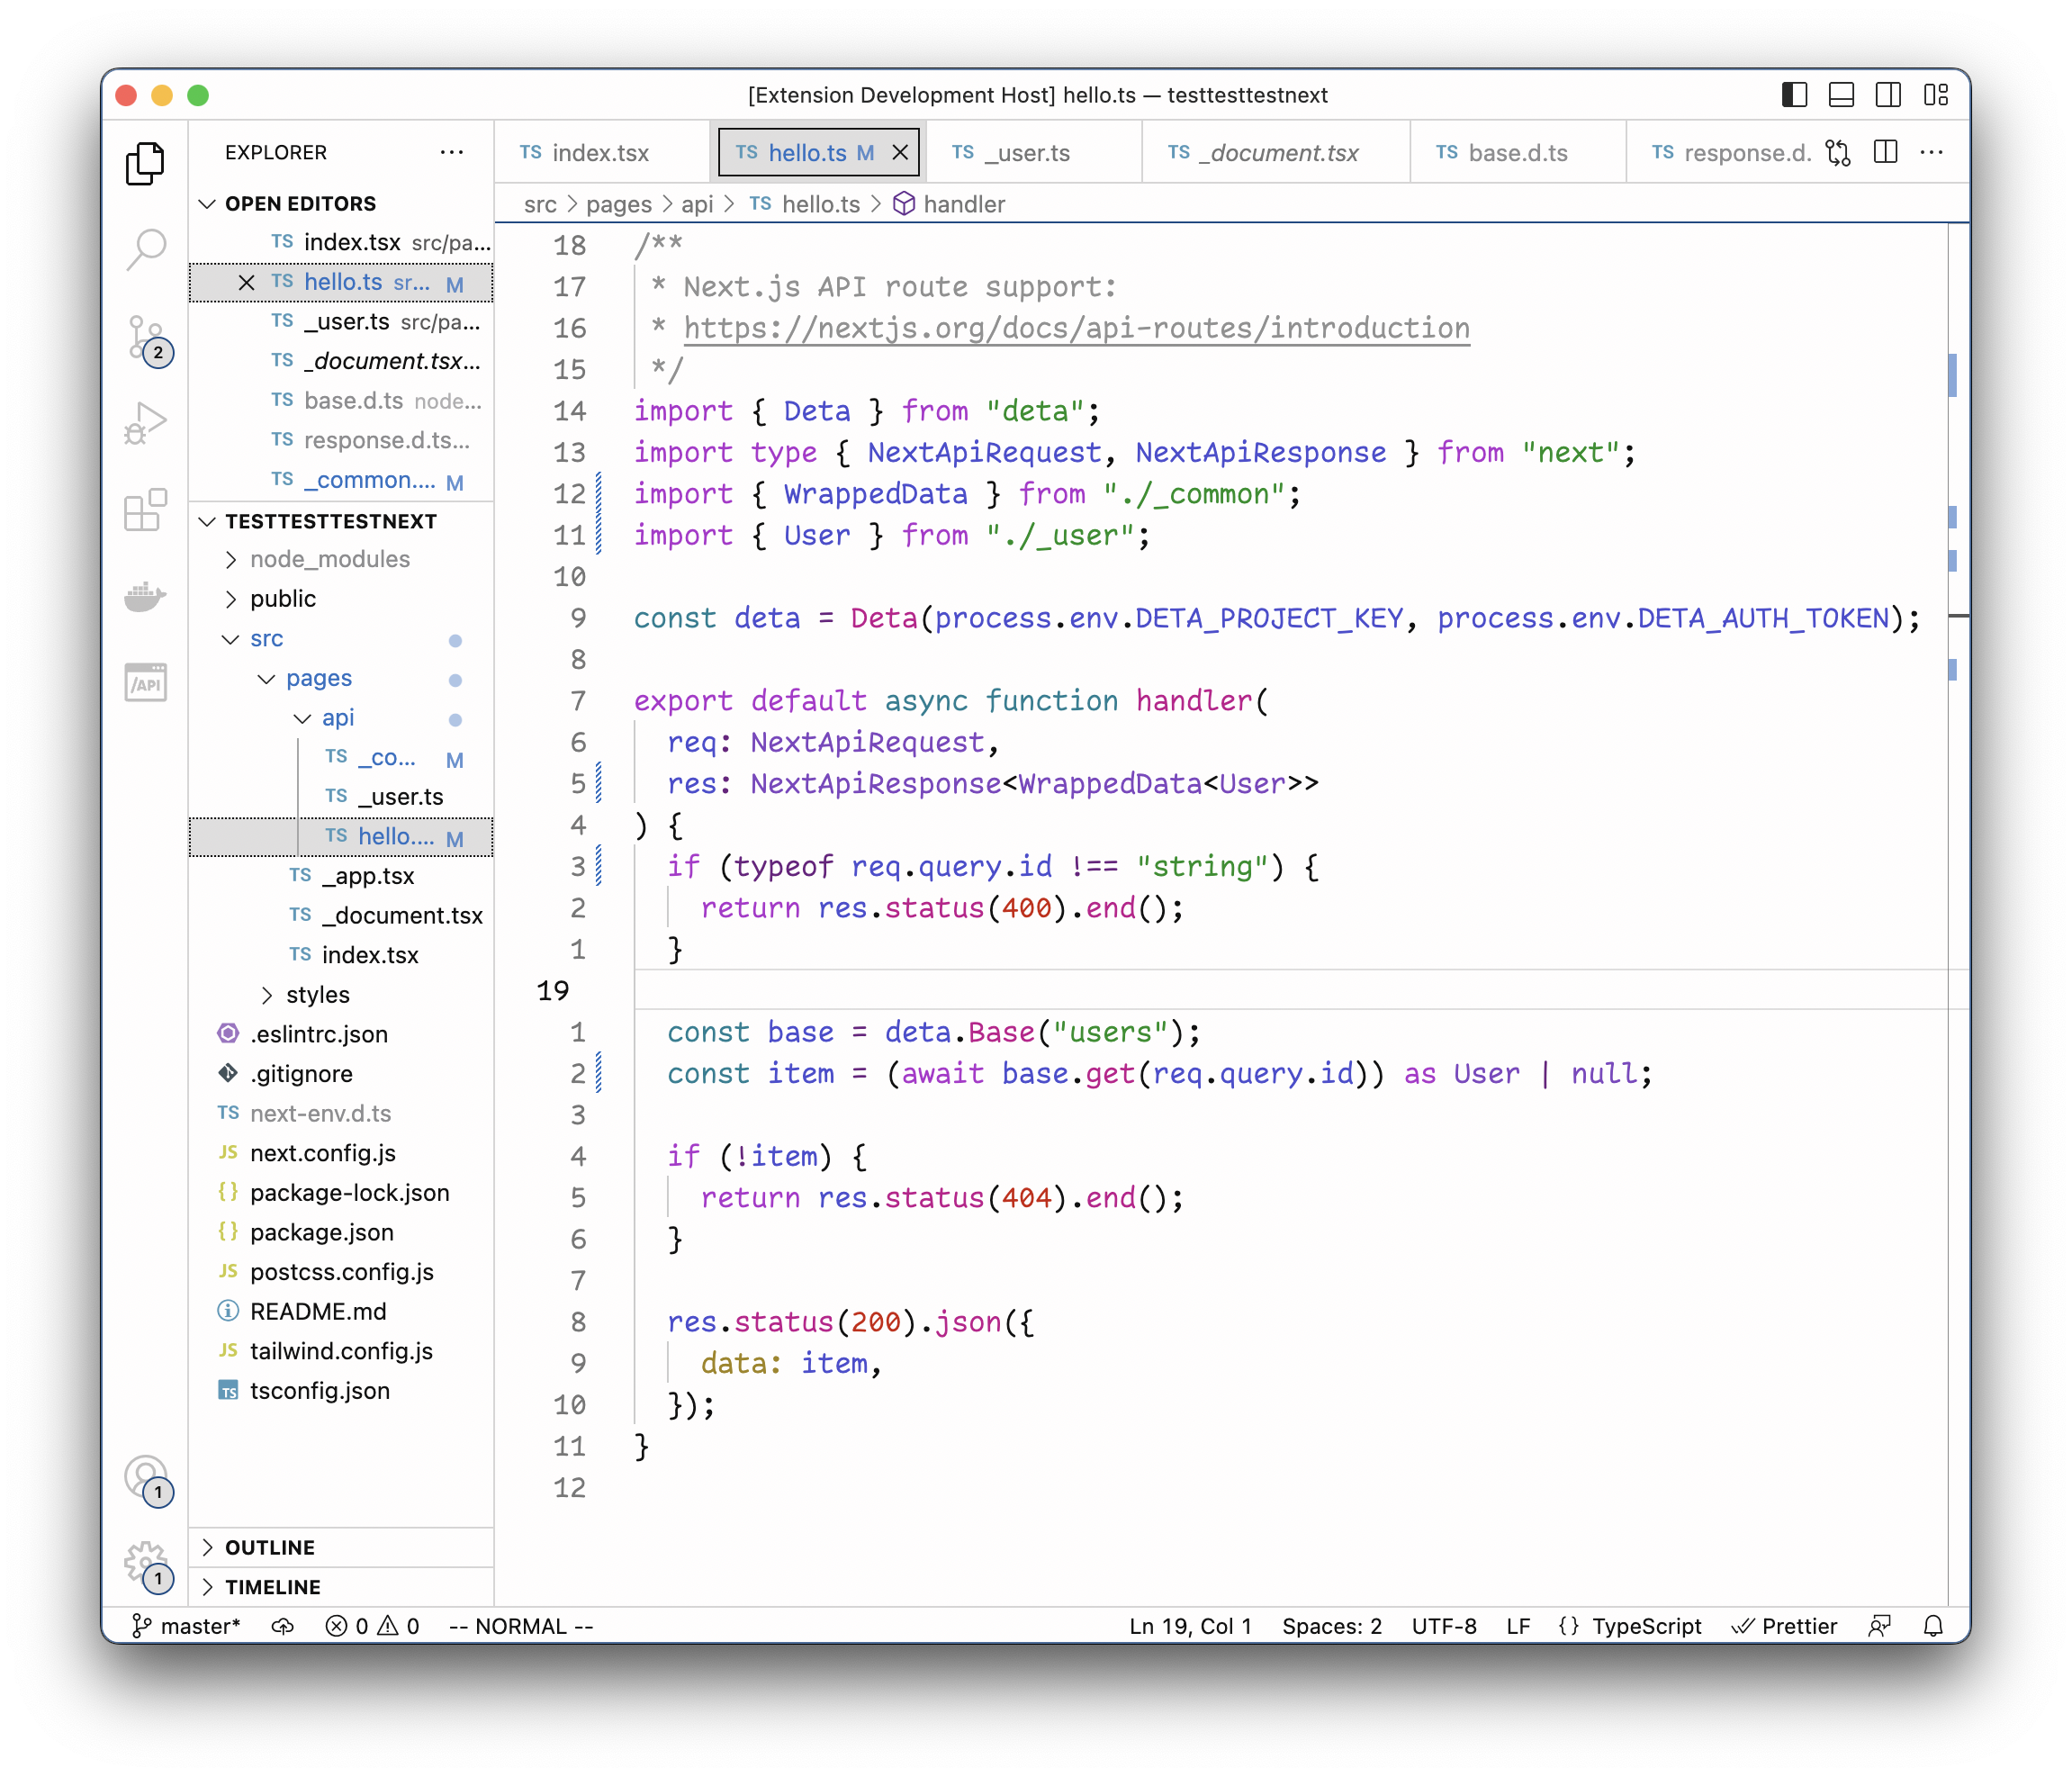The image size is (2072, 1777).
Task: Expand the node_modules folder
Action: (329, 559)
